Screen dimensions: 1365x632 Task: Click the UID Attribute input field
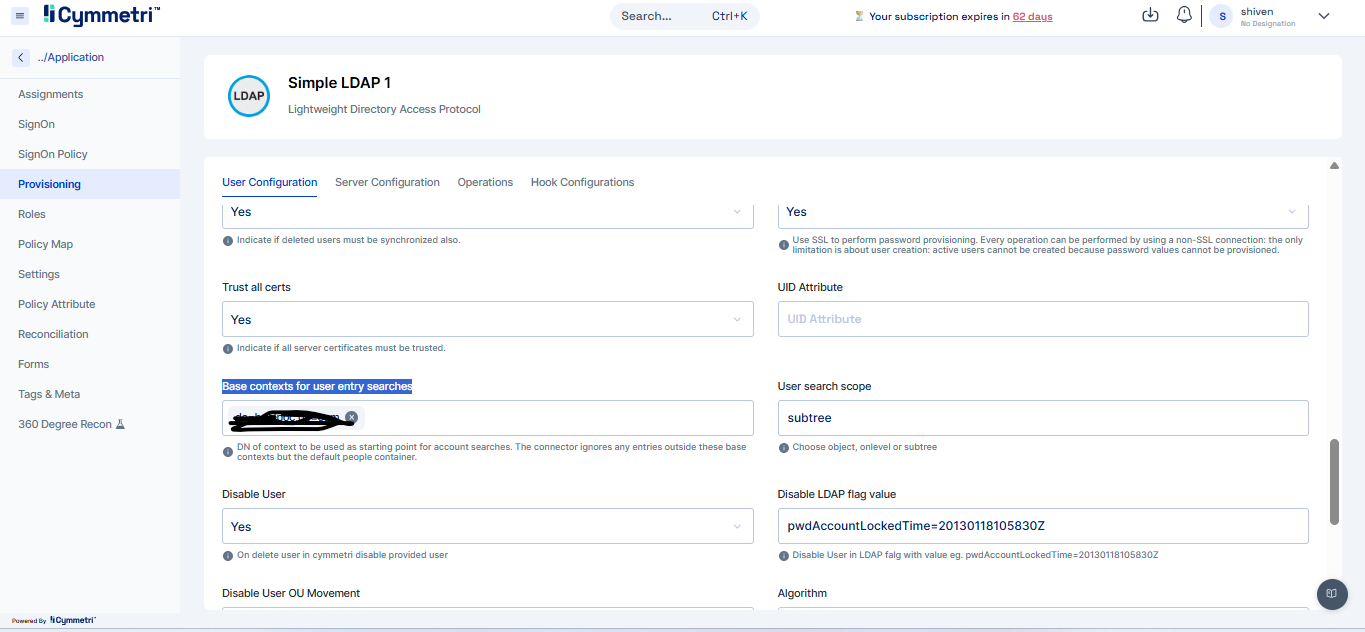(1043, 319)
